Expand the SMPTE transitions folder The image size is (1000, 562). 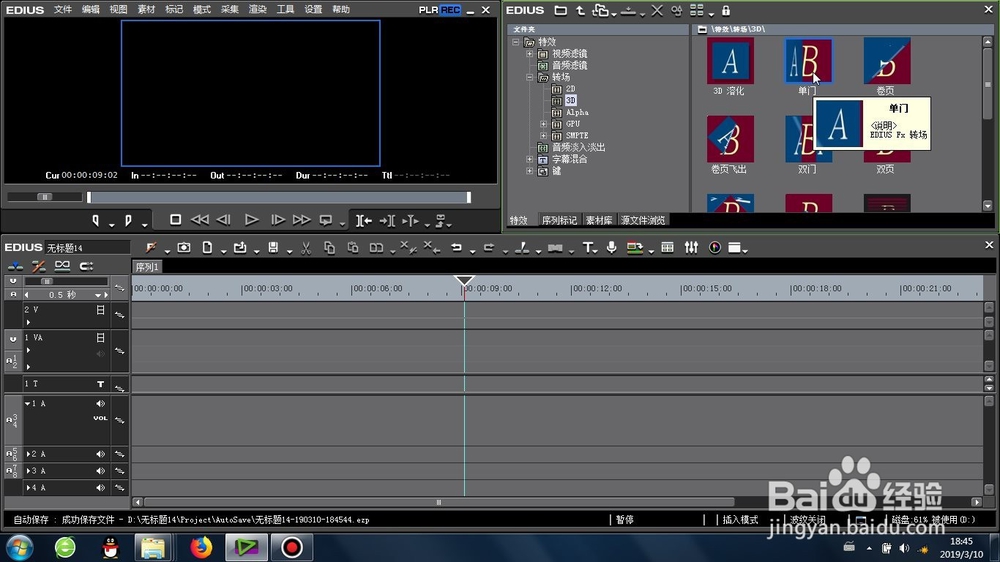click(x=543, y=136)
